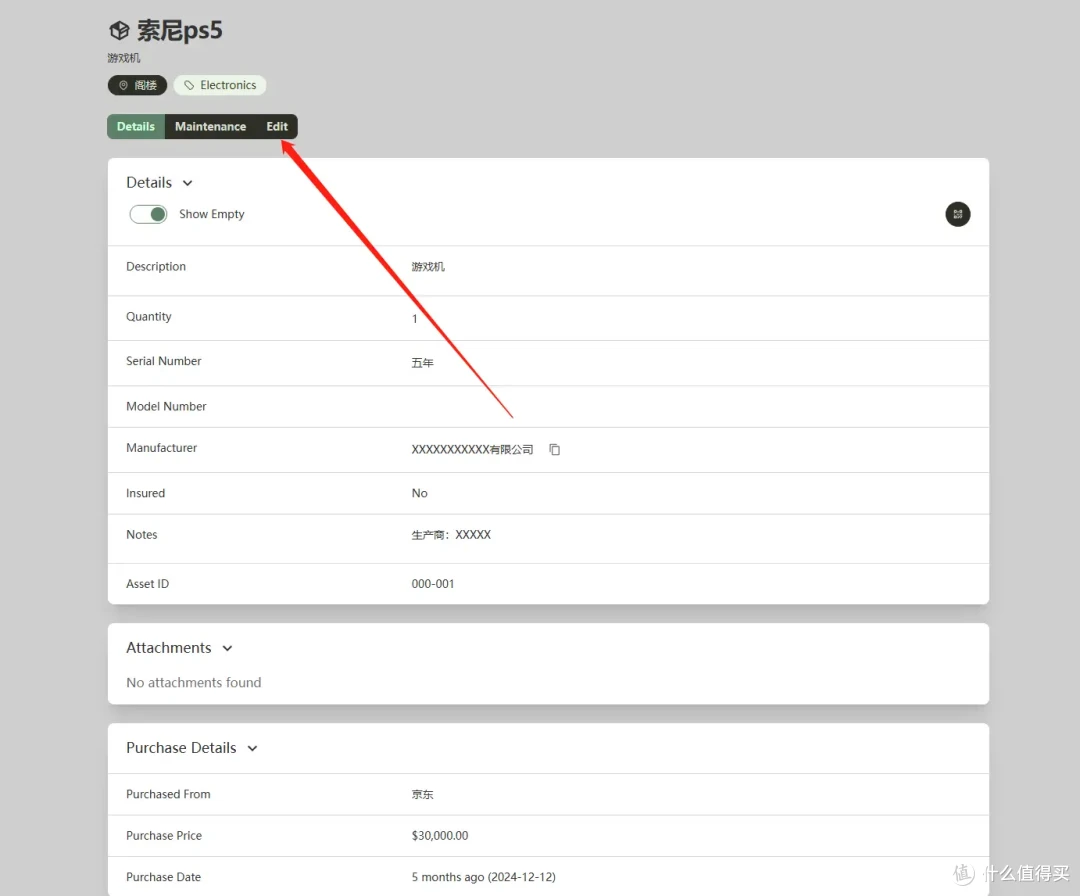Click the package icon beside 索尼ps5 title
The height and width of the screenshot is (896, 1080).
(119, 30)
